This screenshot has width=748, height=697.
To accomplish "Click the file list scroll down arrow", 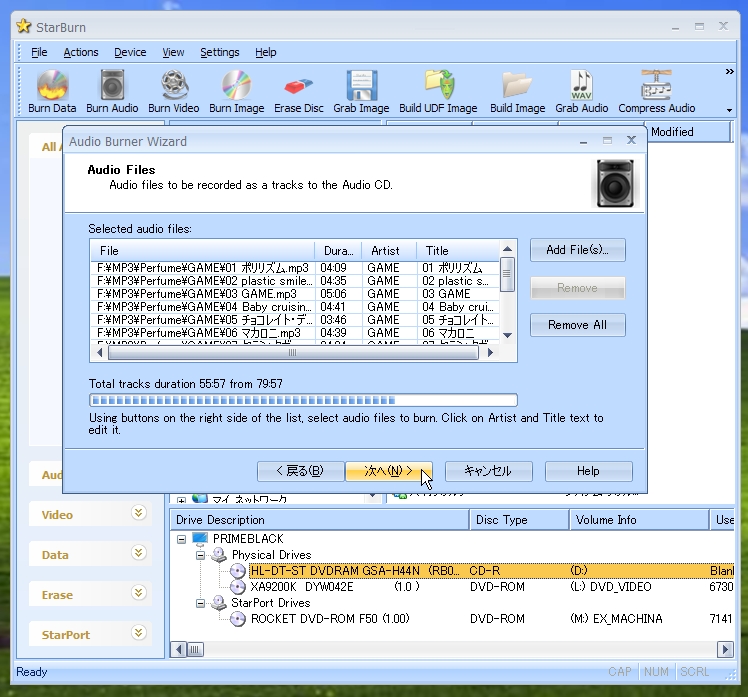I will (508, 335).
